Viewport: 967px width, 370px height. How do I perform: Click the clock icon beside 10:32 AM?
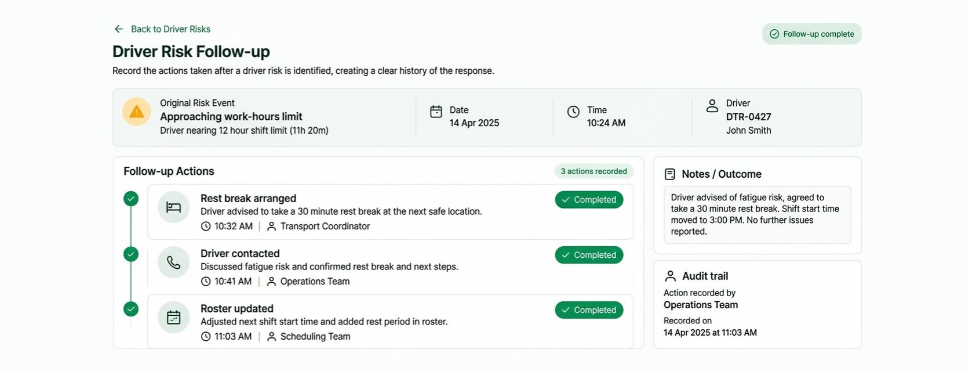coord(206,226)
